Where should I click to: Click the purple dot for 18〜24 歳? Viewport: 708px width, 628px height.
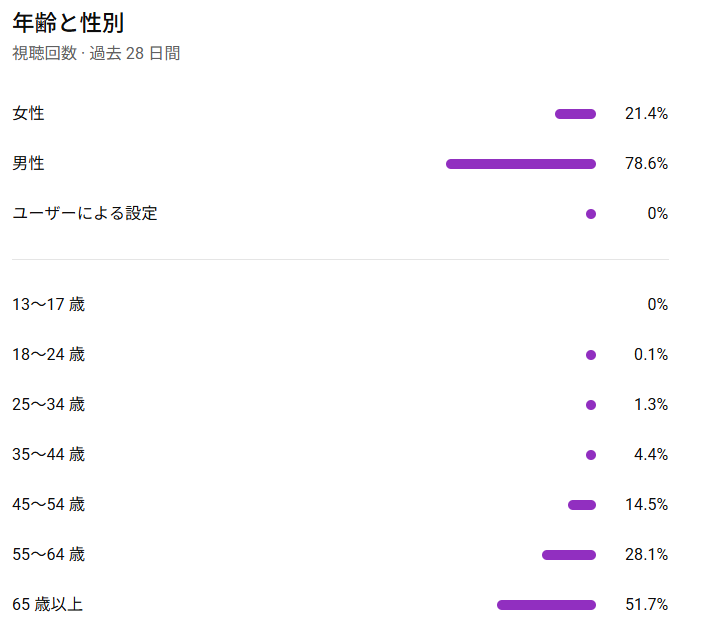point(591,355)
